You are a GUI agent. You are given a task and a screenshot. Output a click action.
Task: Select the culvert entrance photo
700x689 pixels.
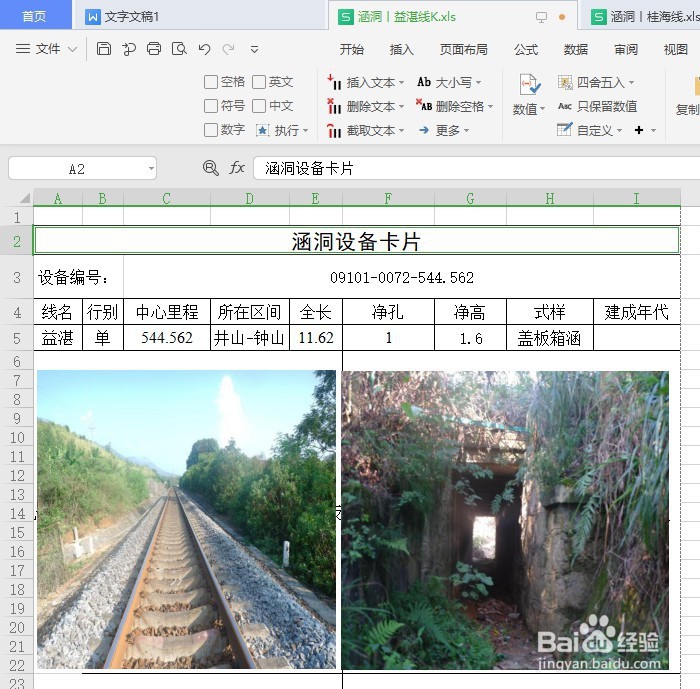pos(505,520)
